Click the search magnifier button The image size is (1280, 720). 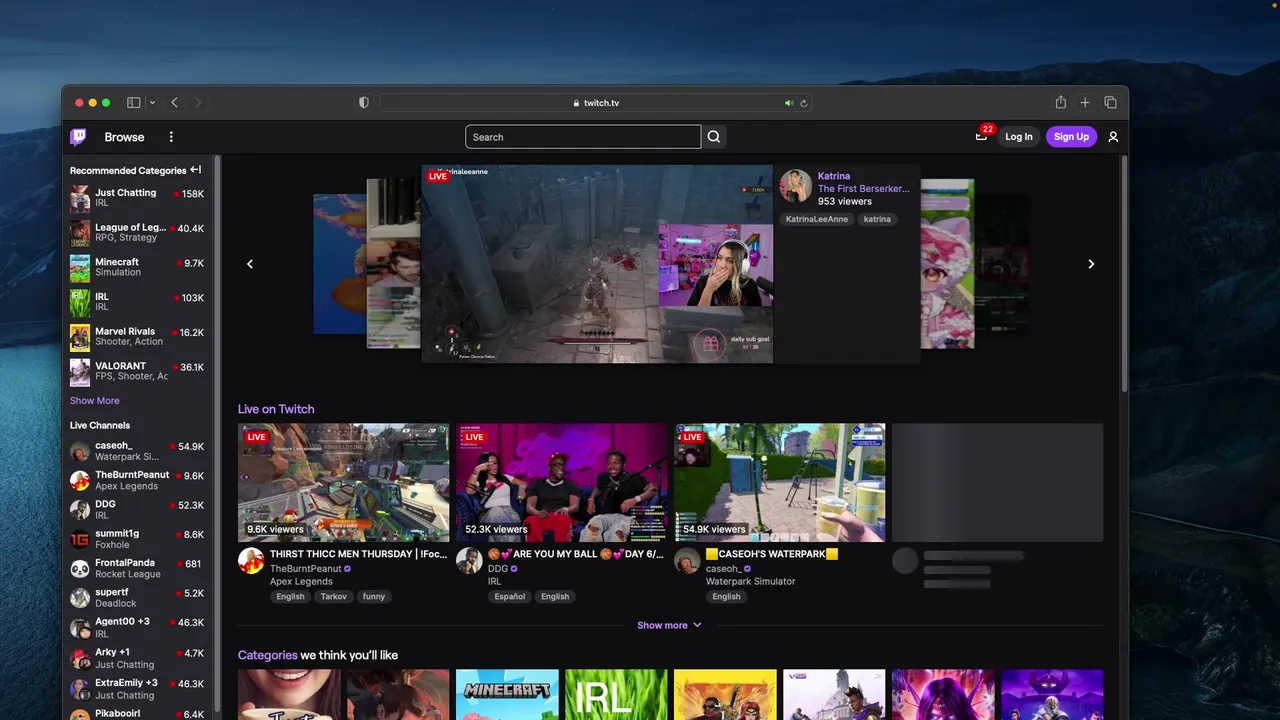pos(713,137)
